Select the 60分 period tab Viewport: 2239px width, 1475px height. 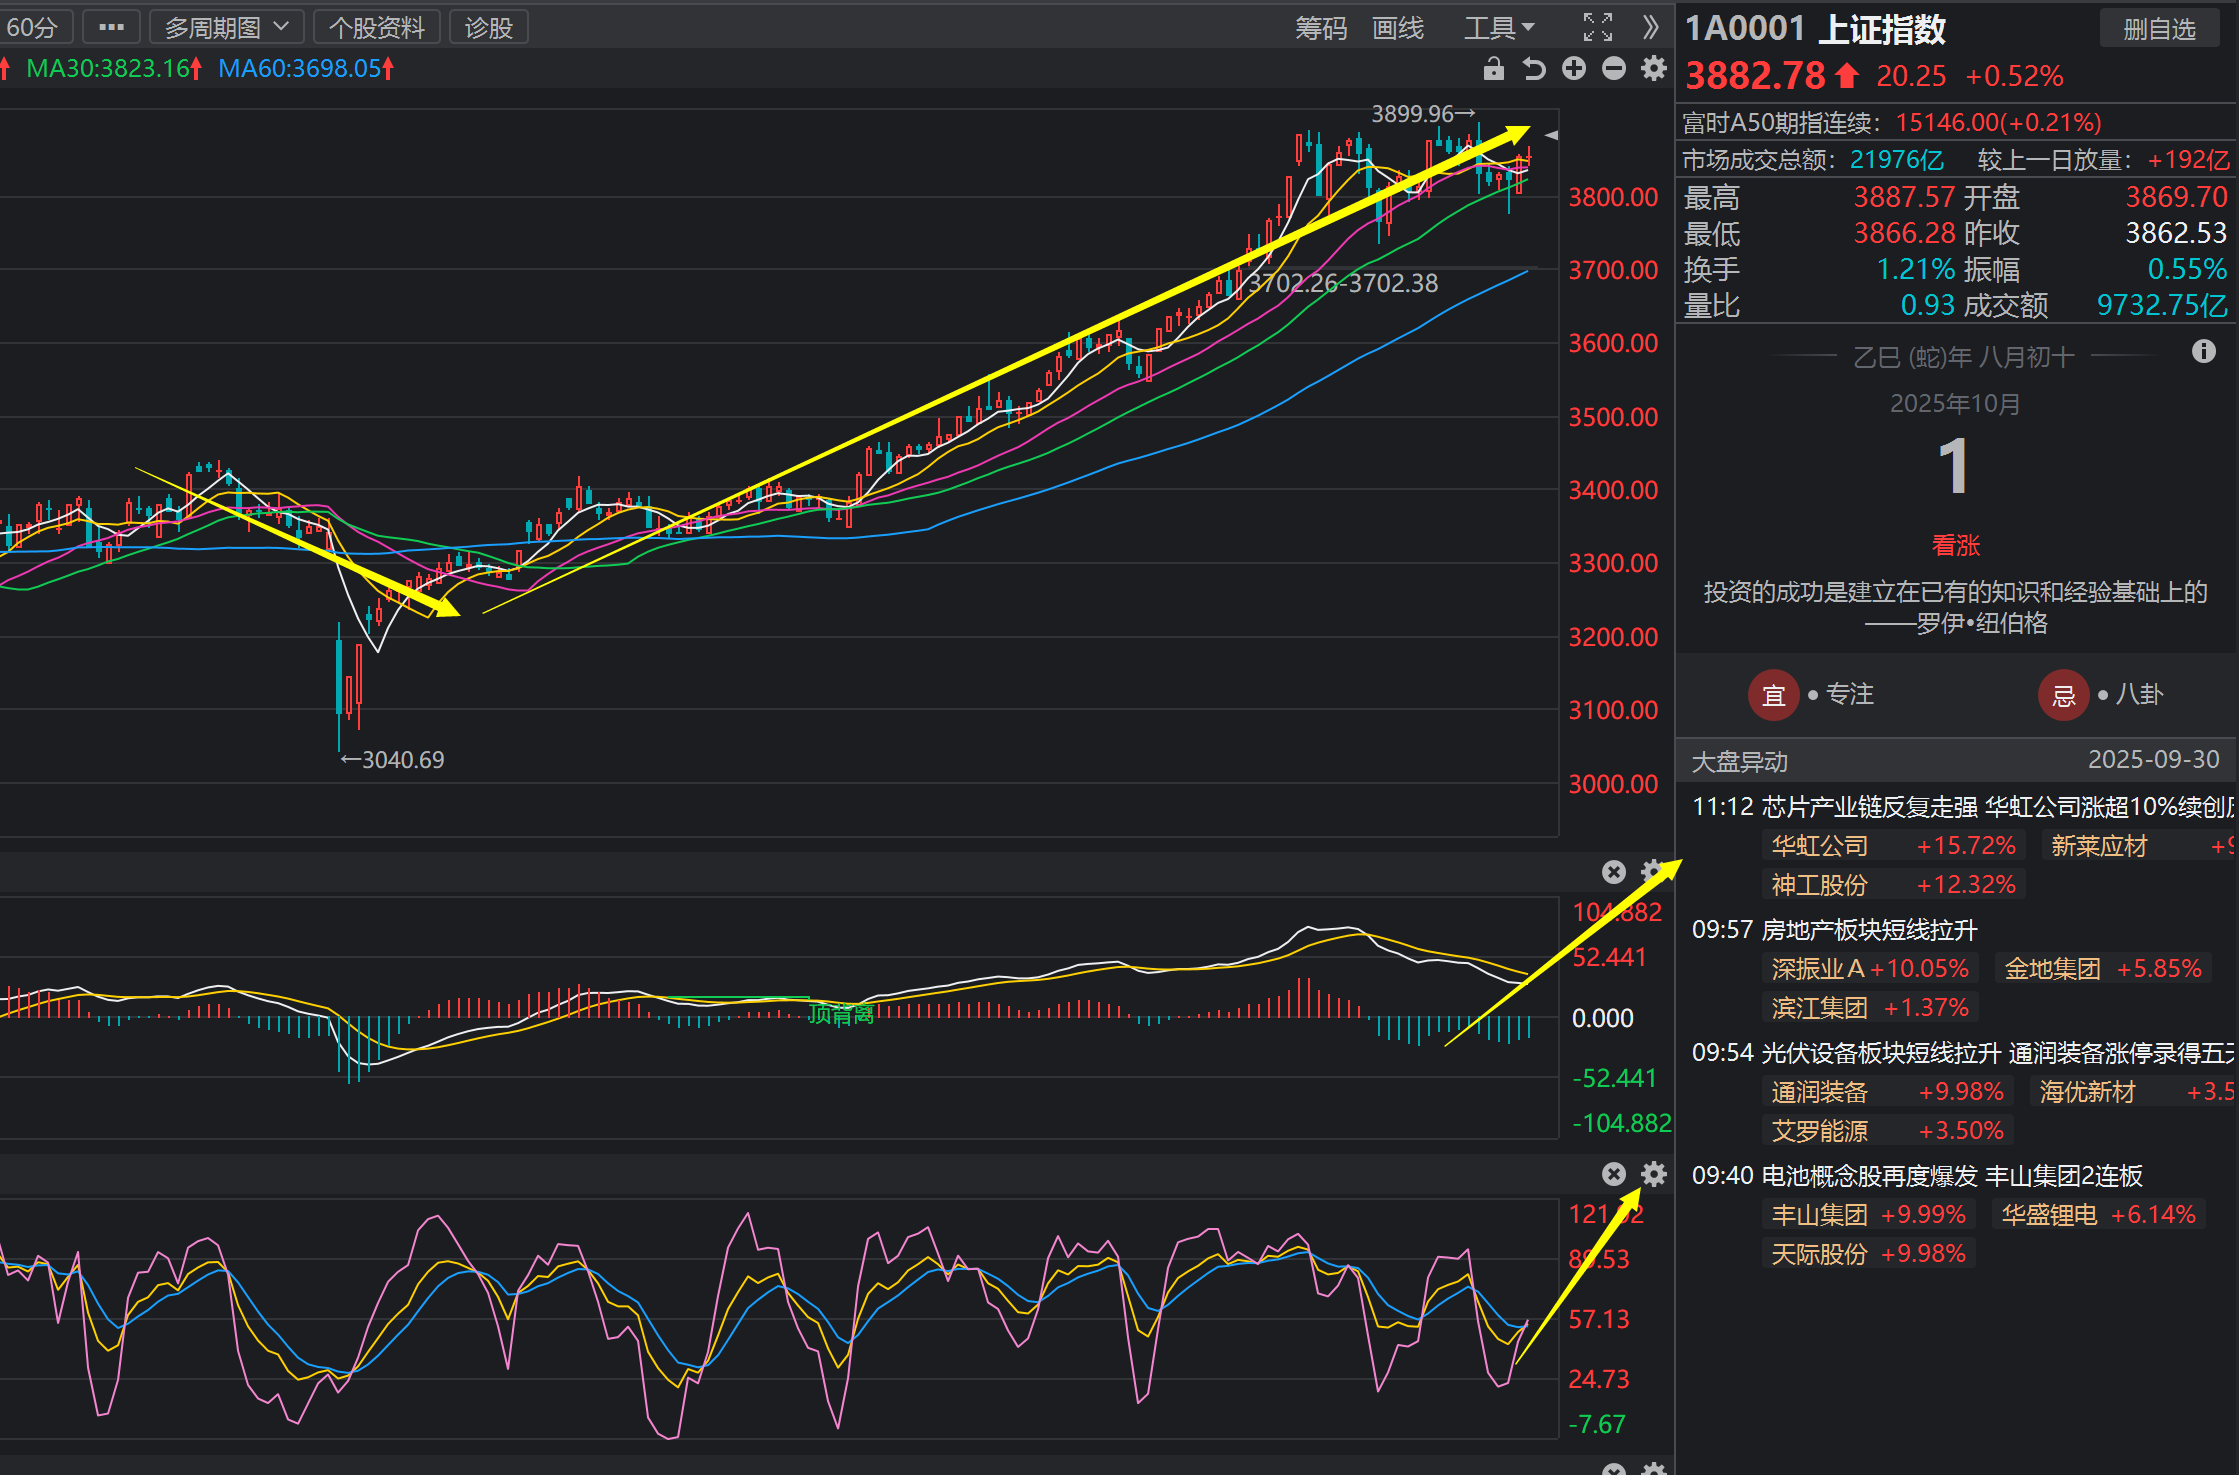32,27
